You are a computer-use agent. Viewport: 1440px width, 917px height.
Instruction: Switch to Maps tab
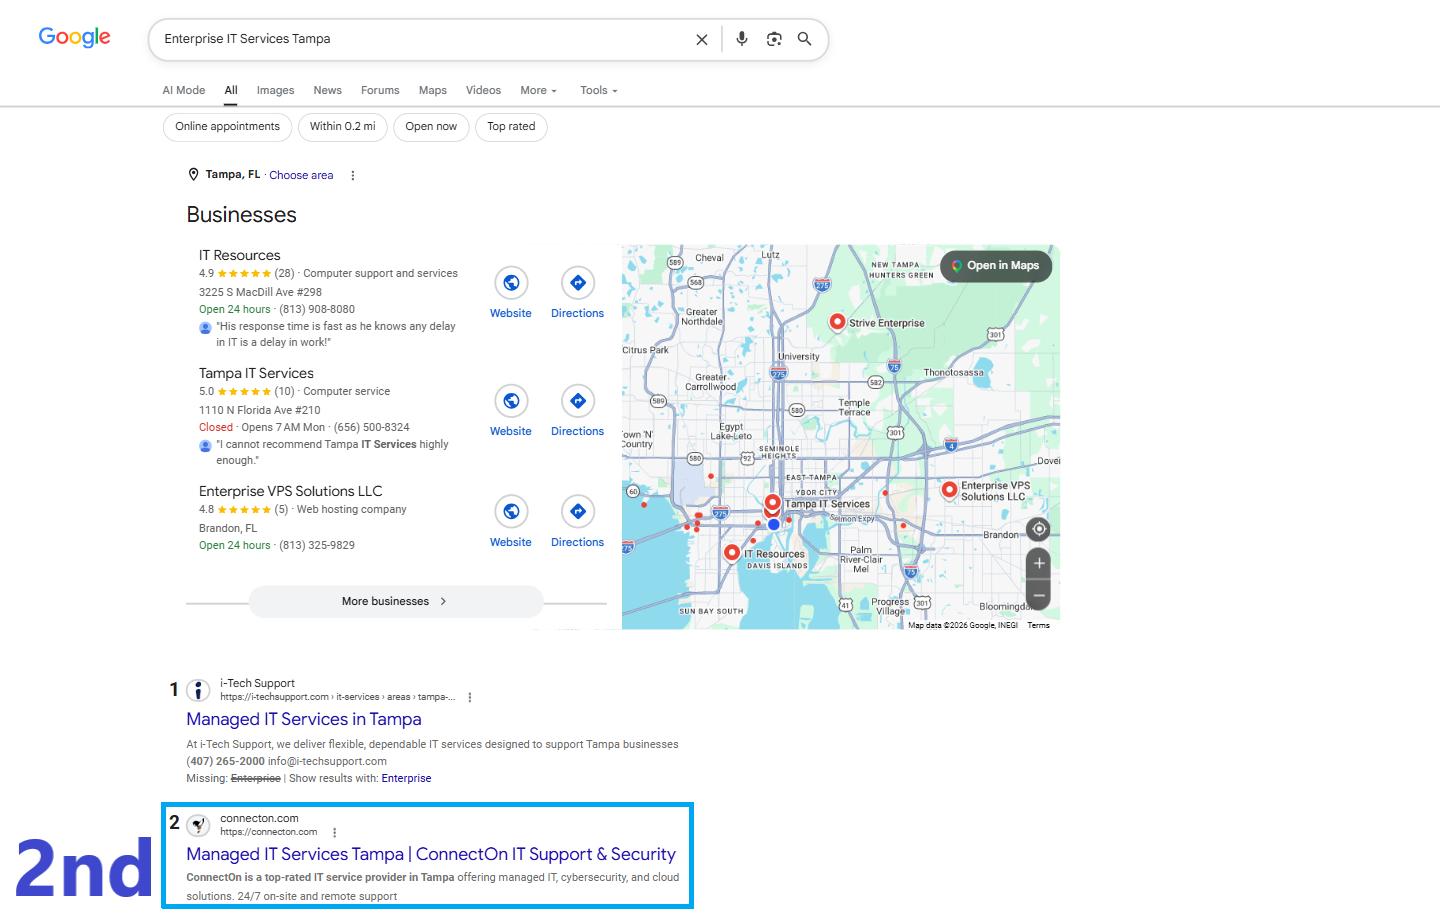433,90
